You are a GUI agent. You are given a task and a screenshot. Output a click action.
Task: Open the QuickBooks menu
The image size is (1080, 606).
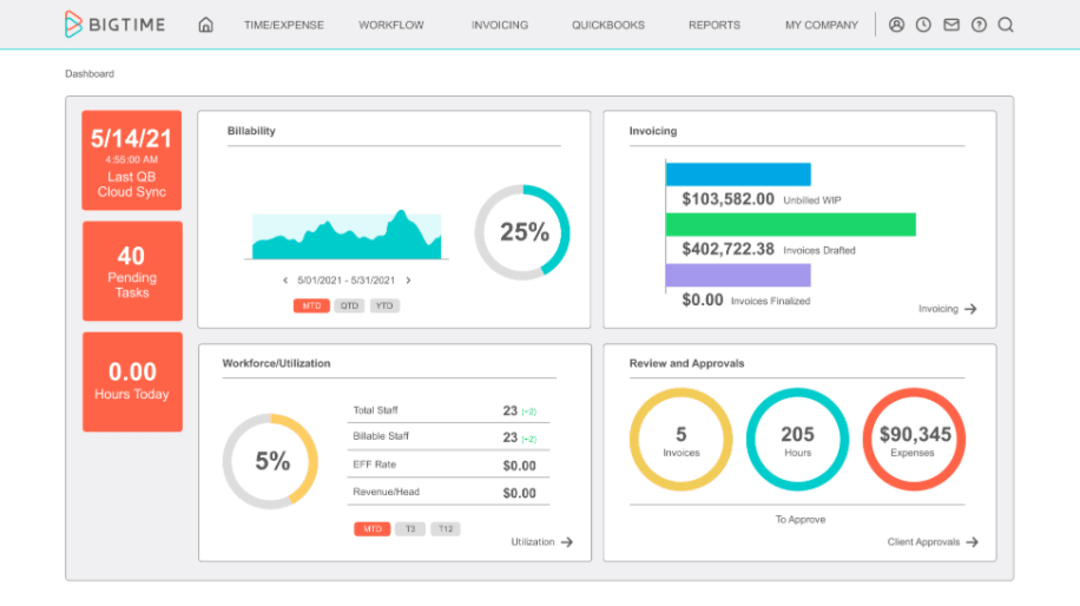pyautogui.click(x=608, y=25)
